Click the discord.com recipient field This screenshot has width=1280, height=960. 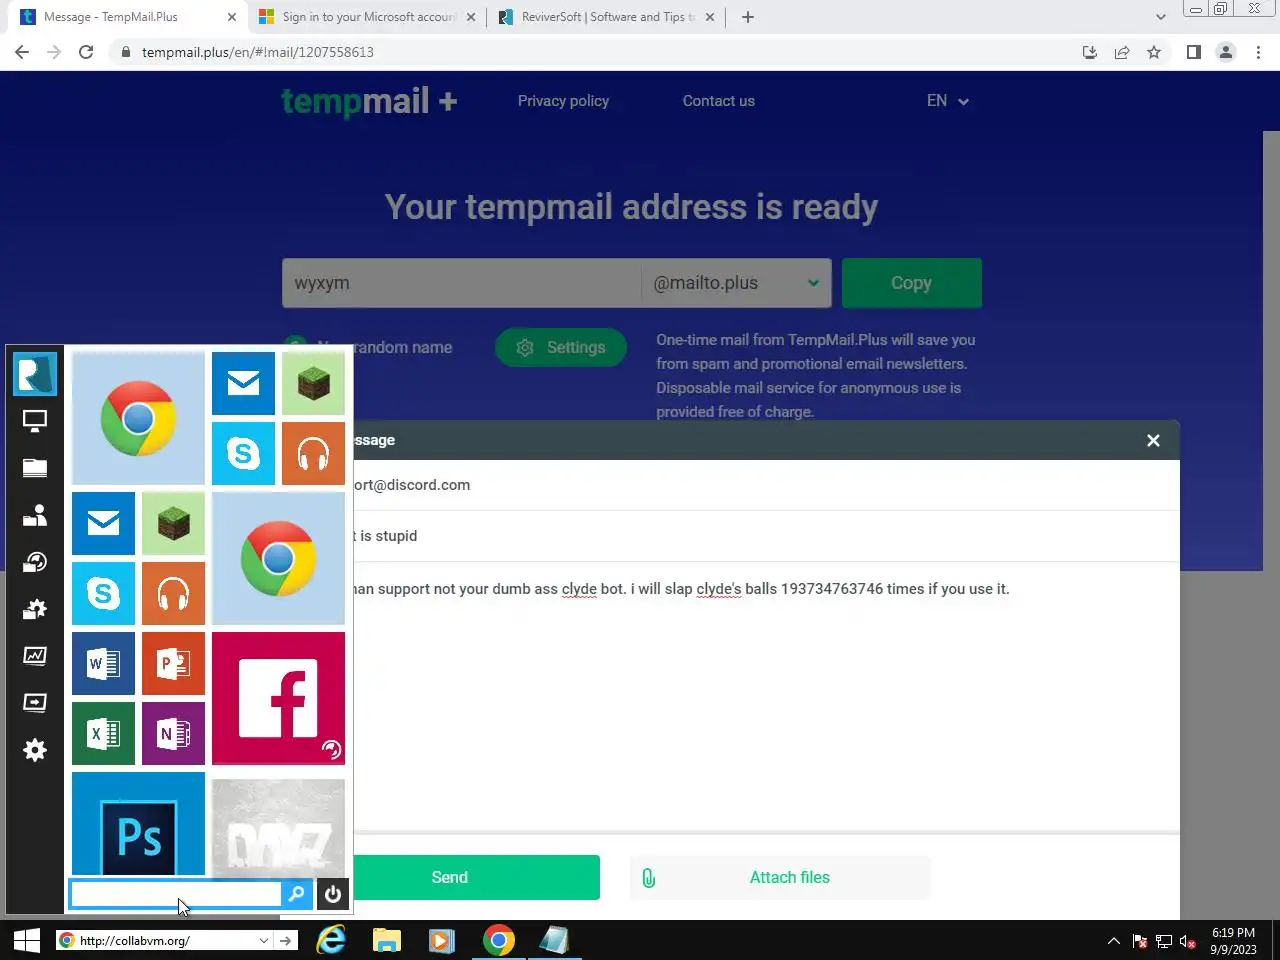(766, 485)
